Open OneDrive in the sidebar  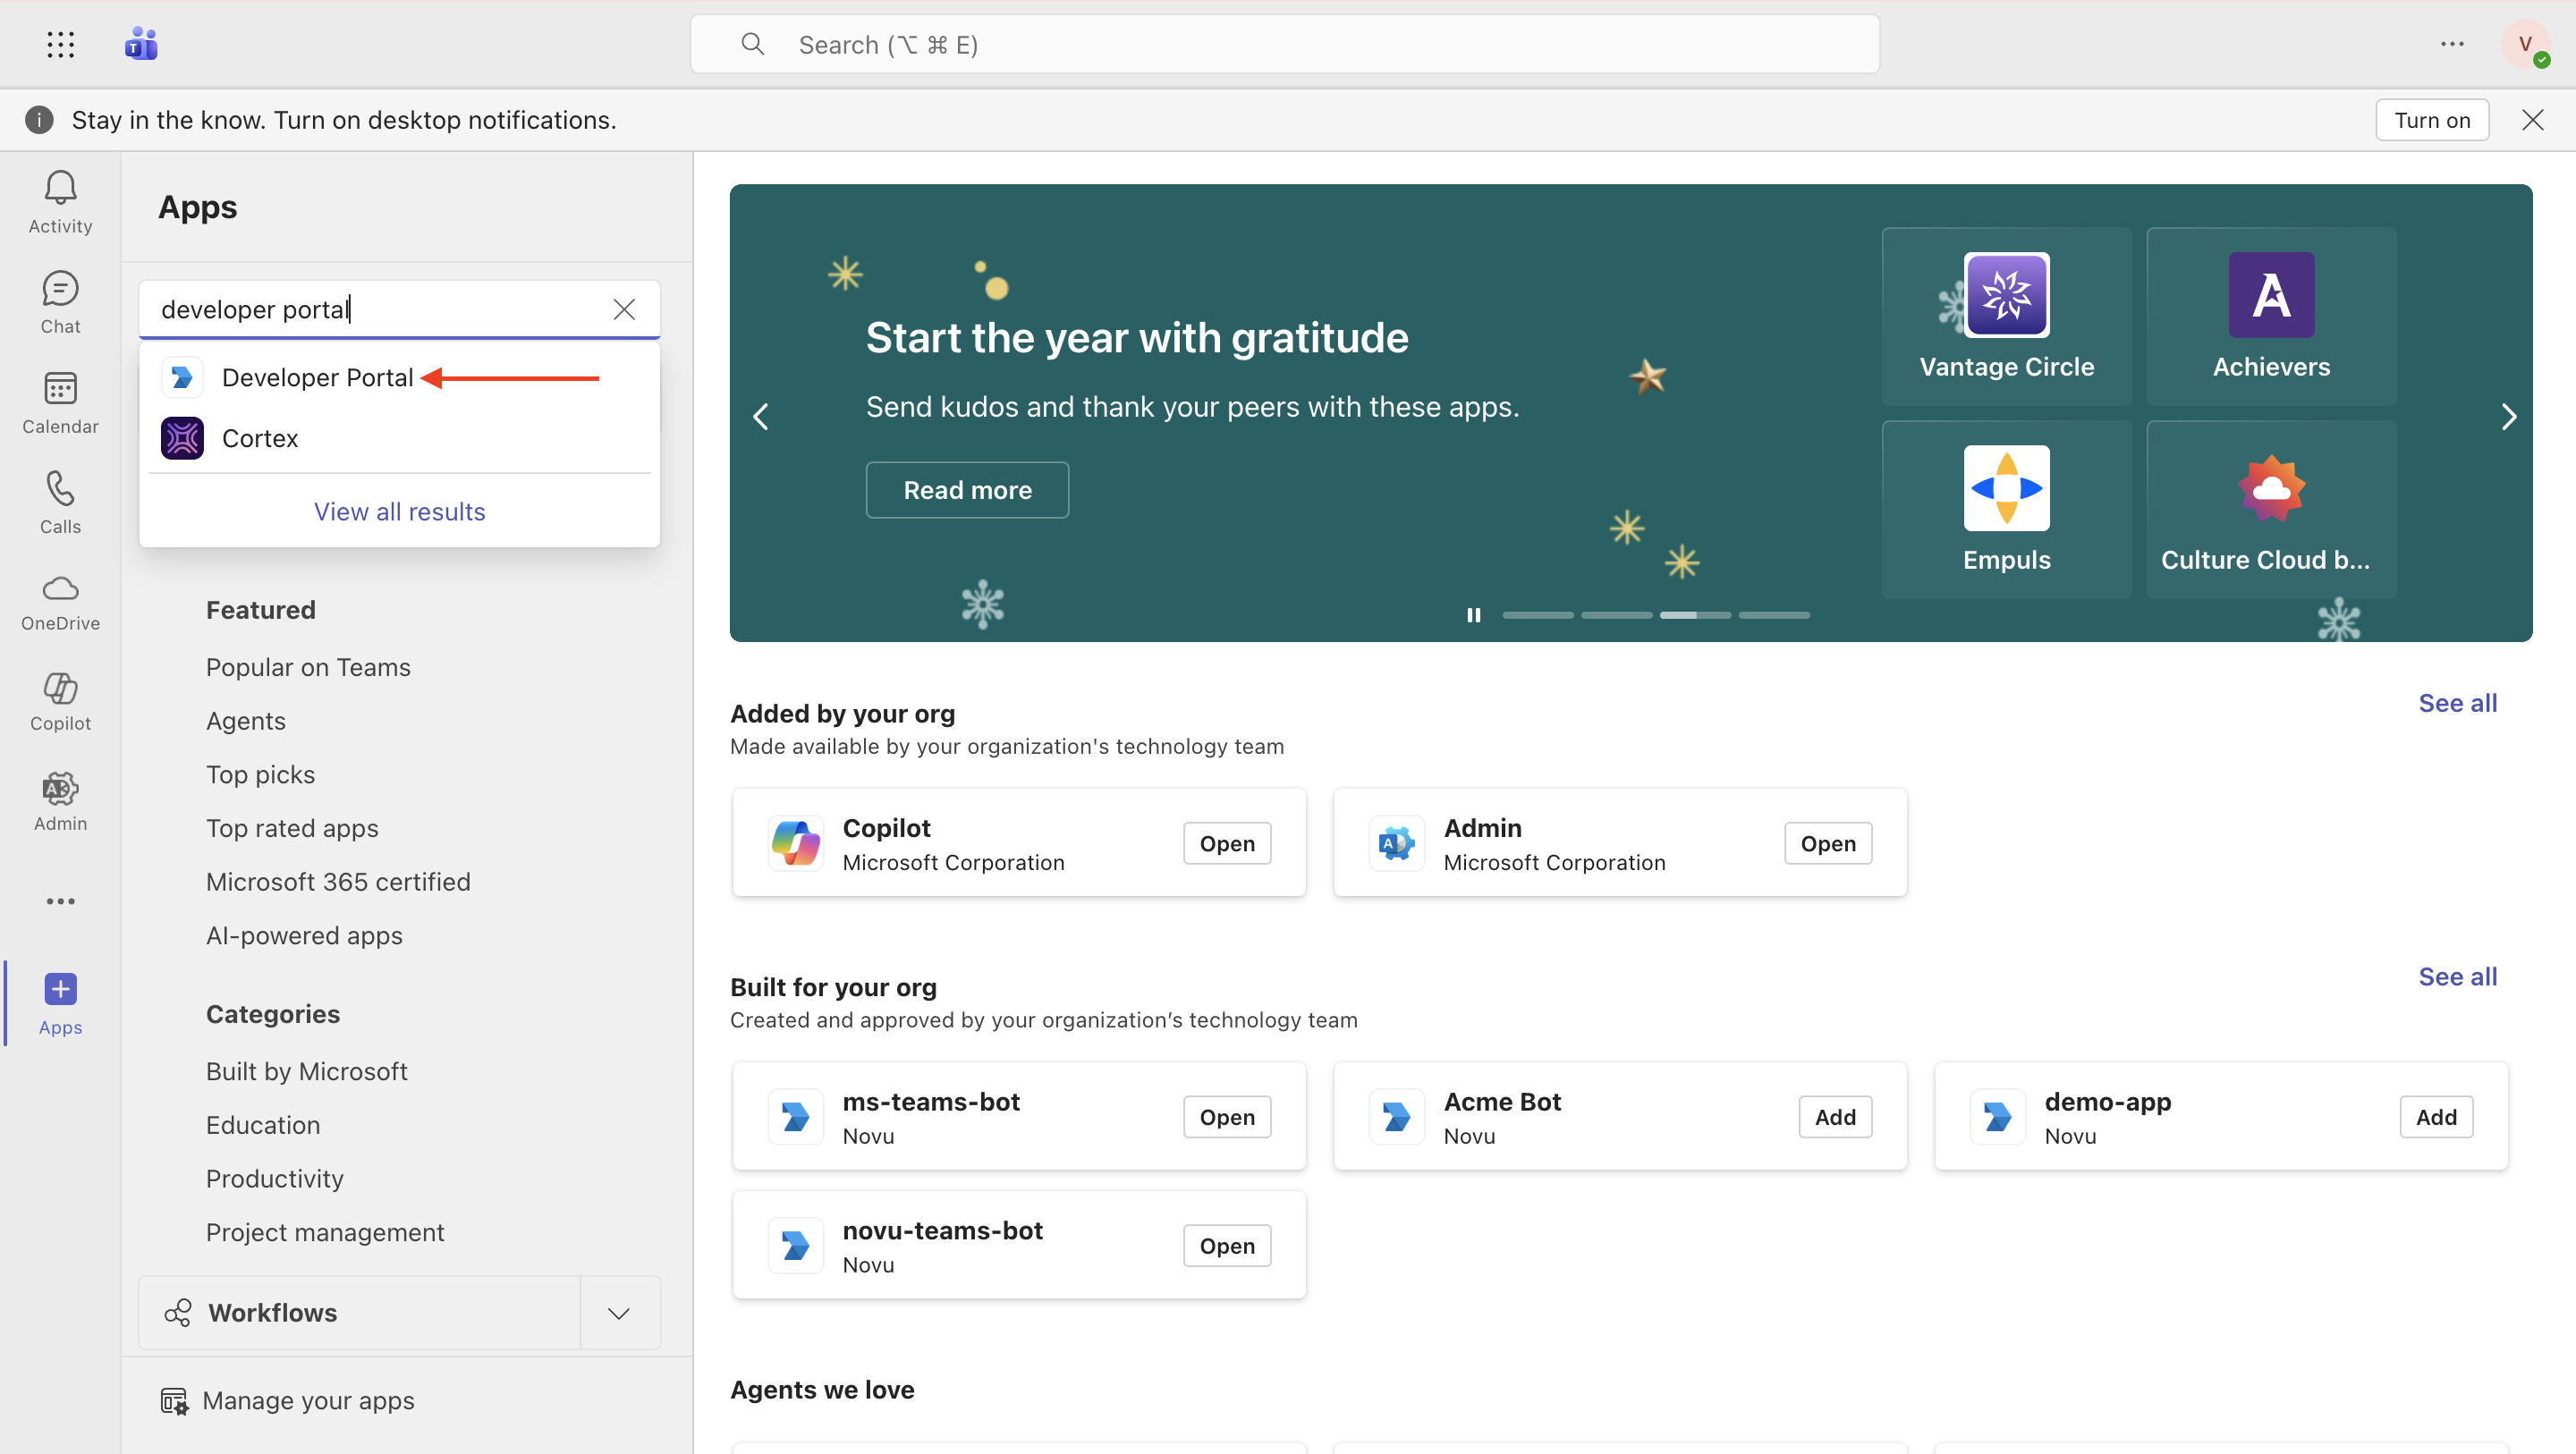[x=59, y=599]
